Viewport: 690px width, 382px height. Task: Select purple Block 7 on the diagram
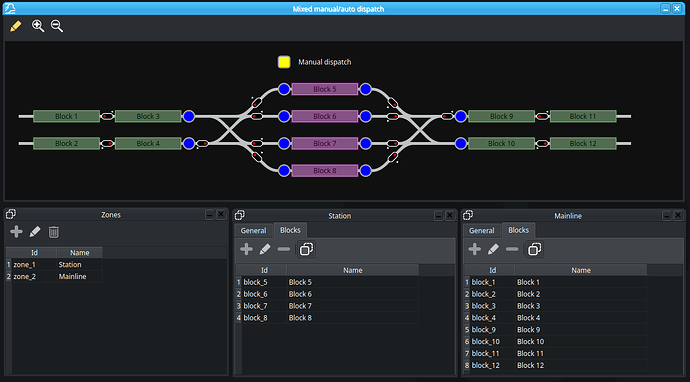click(325, 143)
